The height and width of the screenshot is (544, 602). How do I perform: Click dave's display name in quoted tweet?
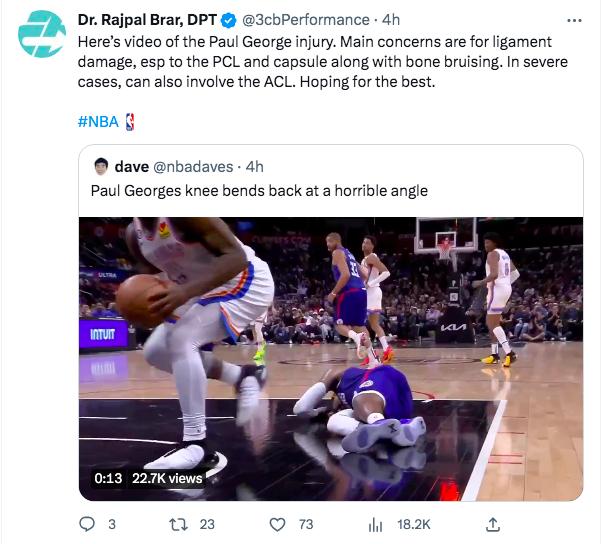(132, 167)
